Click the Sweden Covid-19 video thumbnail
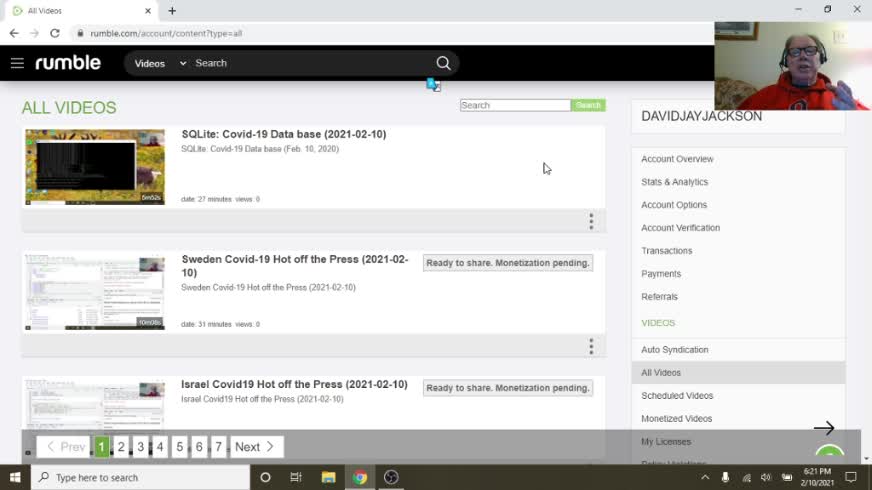 tap(95, 292)
